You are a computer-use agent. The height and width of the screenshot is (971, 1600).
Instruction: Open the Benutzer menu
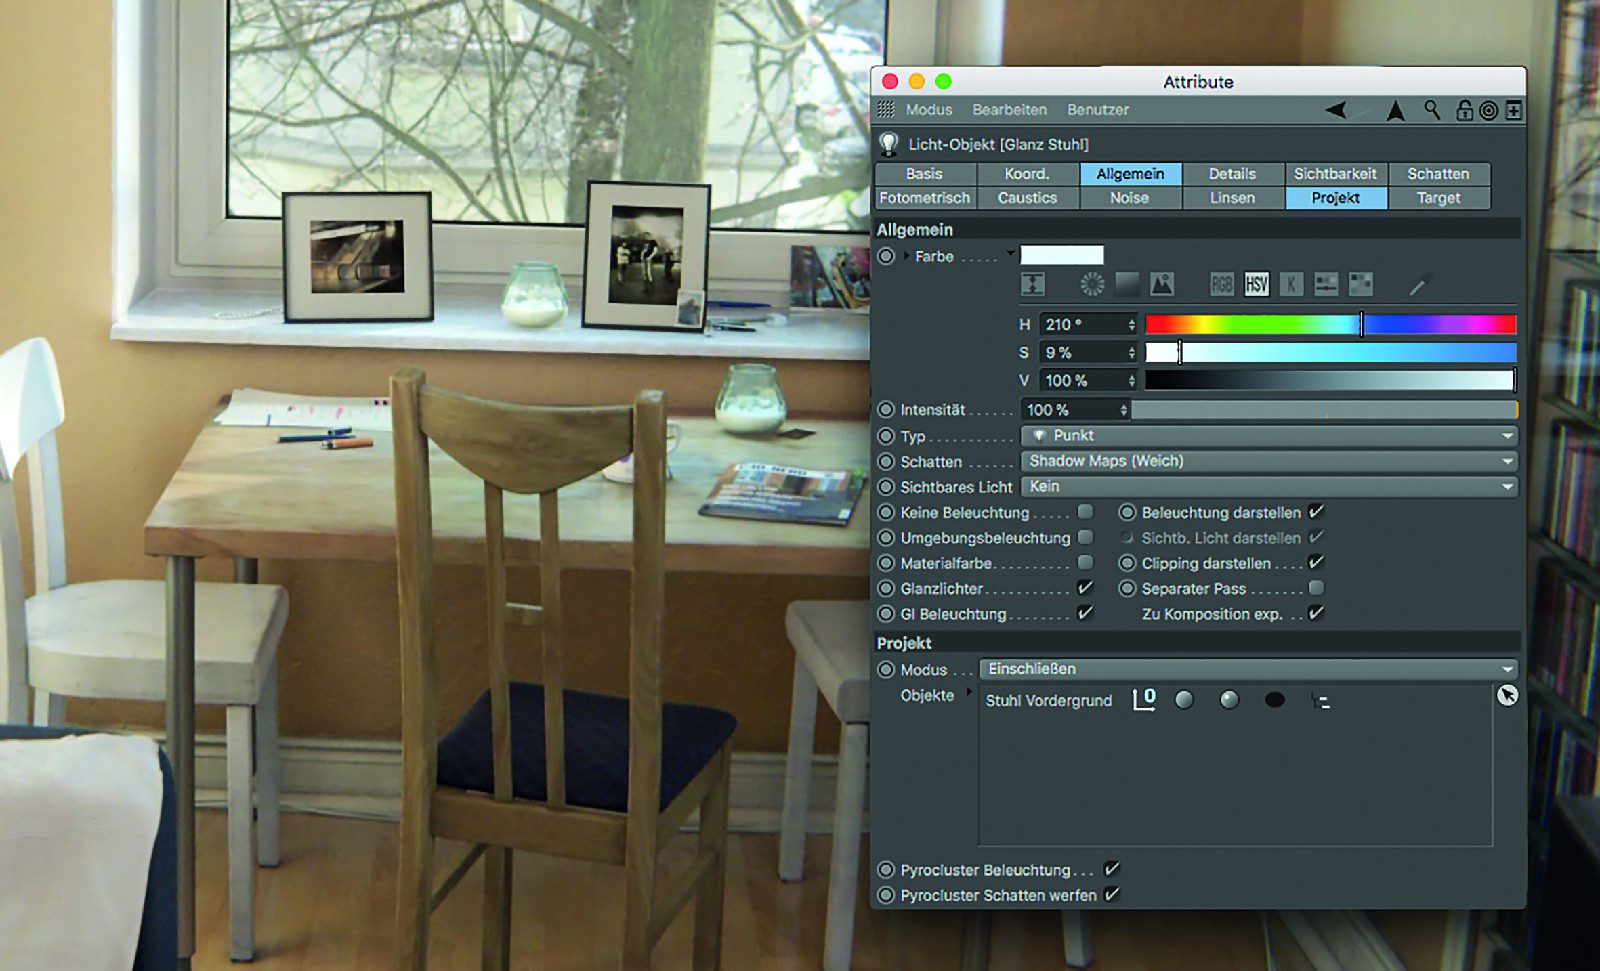point(1098,110)
